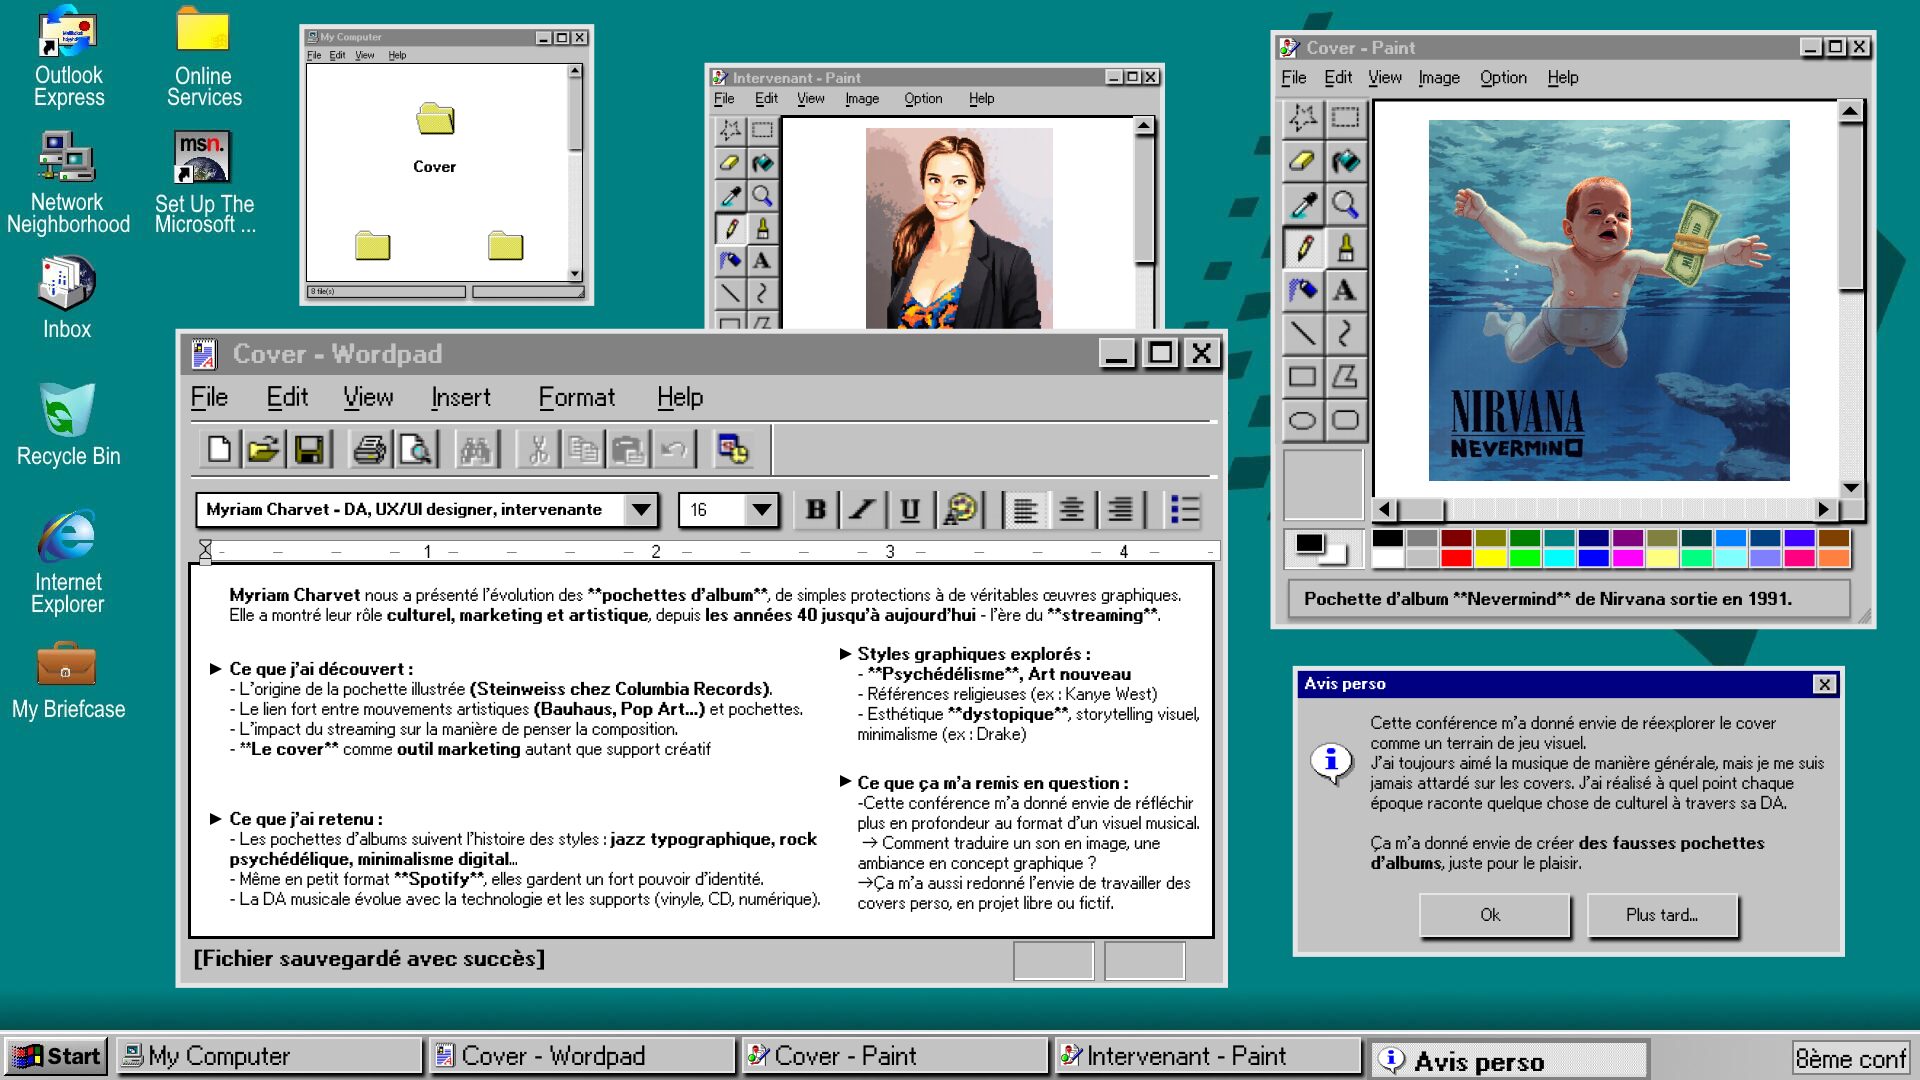Click the Find binoculars icon in Wordpad
1920x1080 pixels.
pos(475,450)
